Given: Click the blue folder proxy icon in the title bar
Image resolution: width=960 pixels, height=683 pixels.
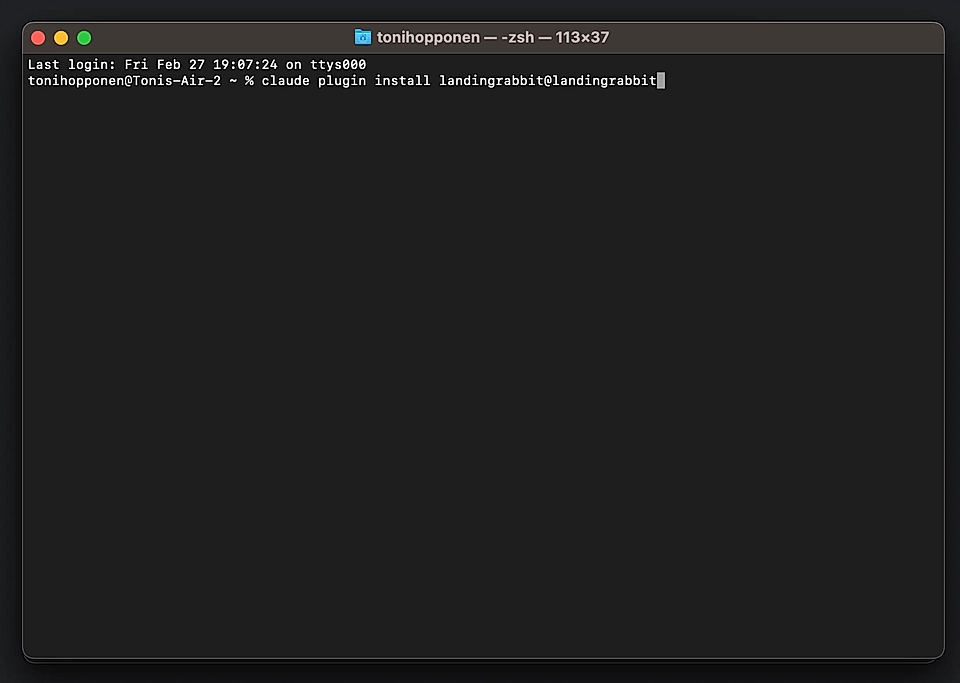Looking at the screenshot, I should pos(362,37).
